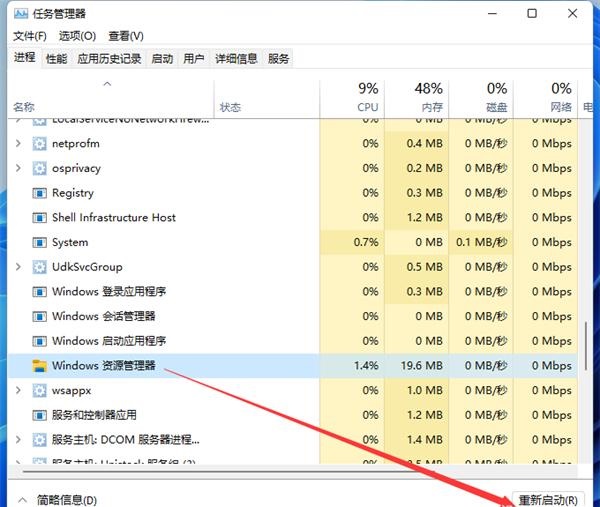Sort by the 状态 column header
The height and width of the screenshot is (507, 600).
tap(267, 99)
